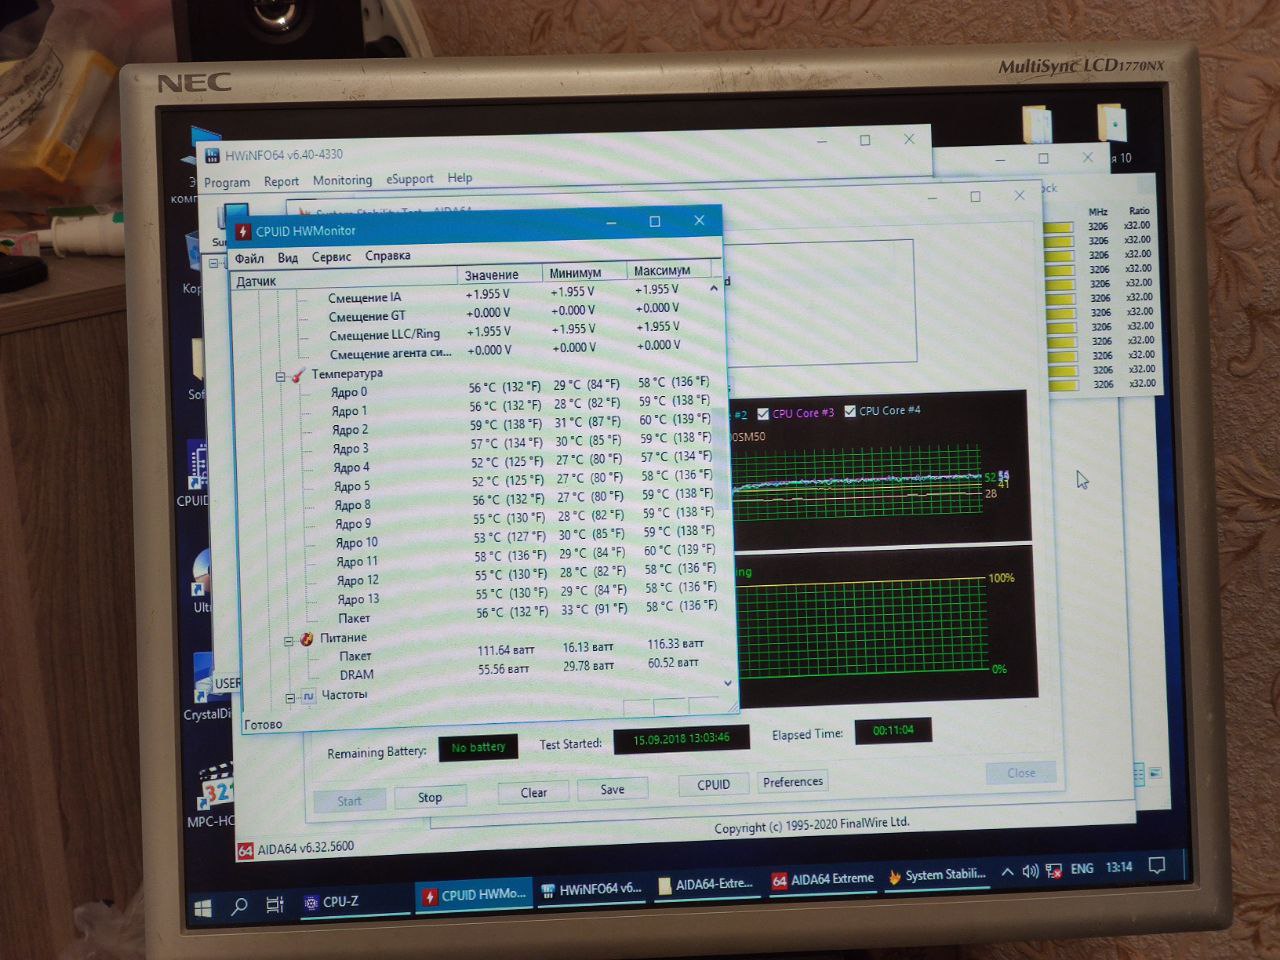The height and width of the screenshot is (960, 1280).
Task: Open the Monitoring menu in HWiNFO64
Action: pyautogui.click(x=342, y=180)
